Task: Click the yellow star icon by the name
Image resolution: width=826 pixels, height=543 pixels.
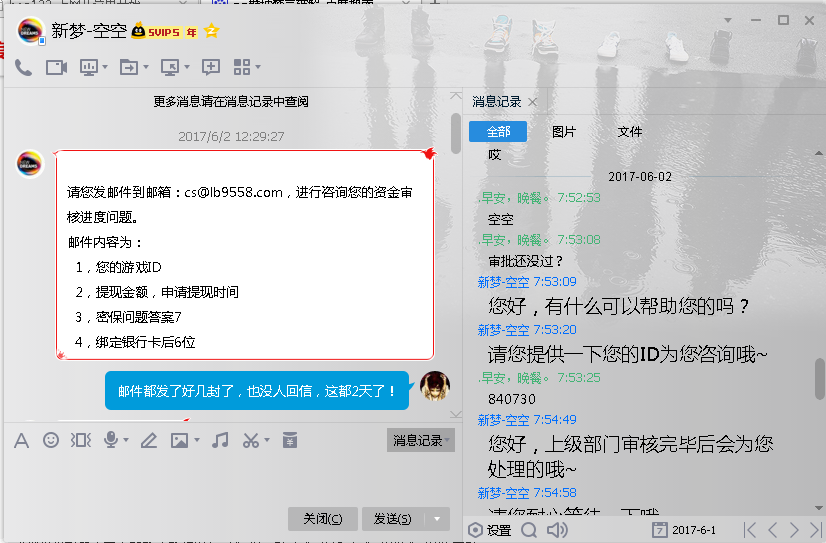Action: click(x=211, y=31)
